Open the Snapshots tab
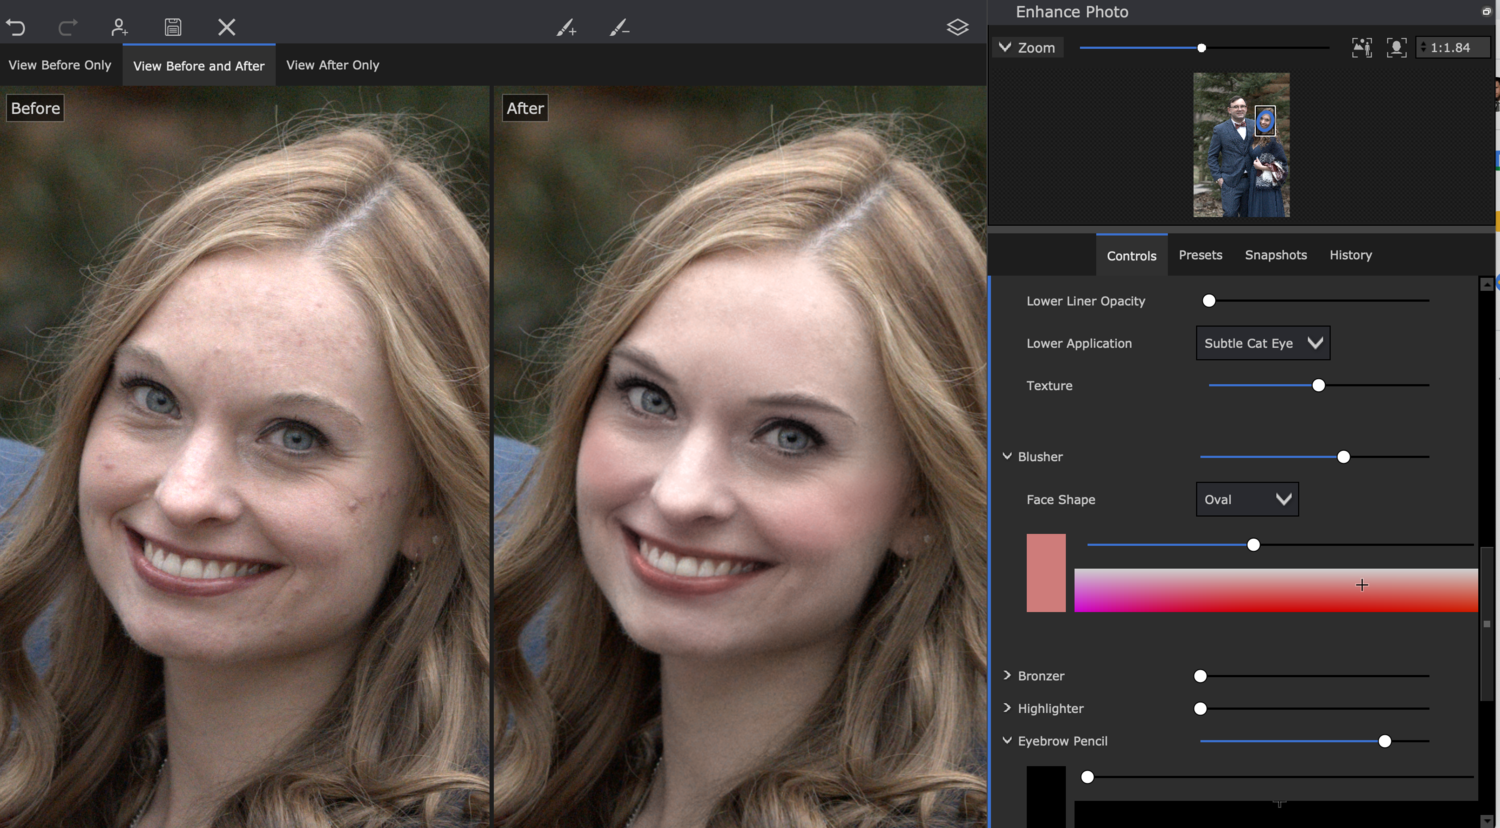Screen dimensions: 1500x828 pos(1276,255)
